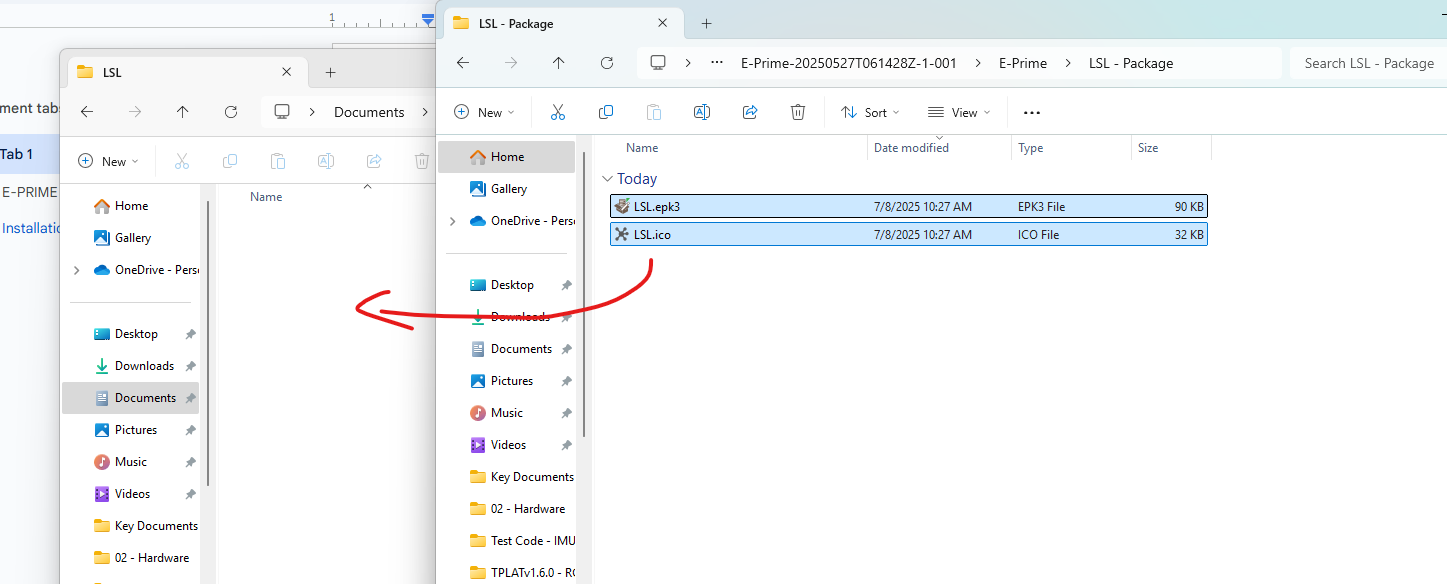Click Cut icon in LSL - Package window
Viewport: 1447px width, 584px height.
(558, 112)
